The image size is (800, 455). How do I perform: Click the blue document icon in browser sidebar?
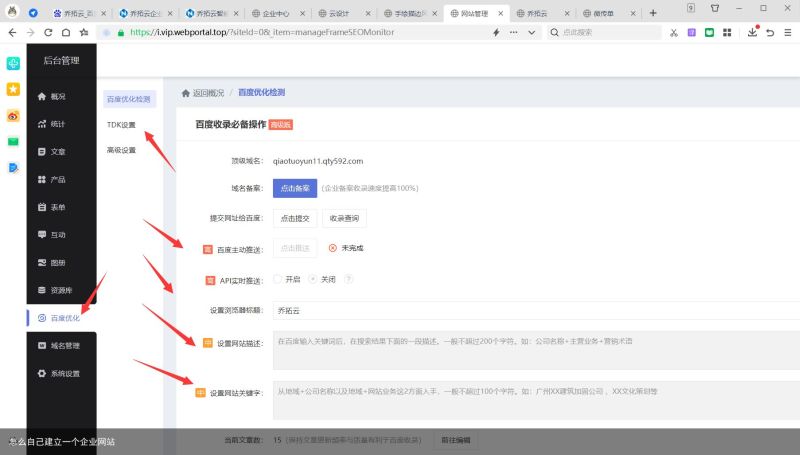click(x=13, y=168)
